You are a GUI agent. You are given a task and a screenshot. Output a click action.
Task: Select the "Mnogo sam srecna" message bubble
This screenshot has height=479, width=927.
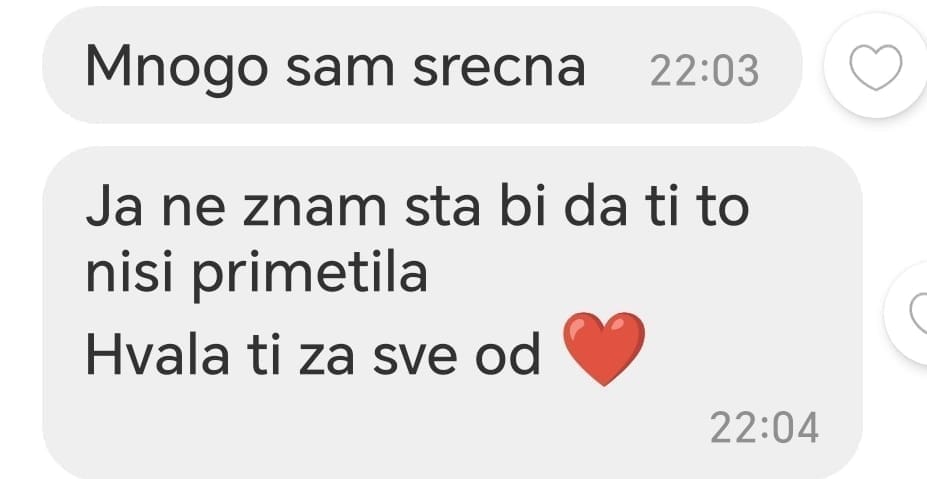(x=422, y=65)
